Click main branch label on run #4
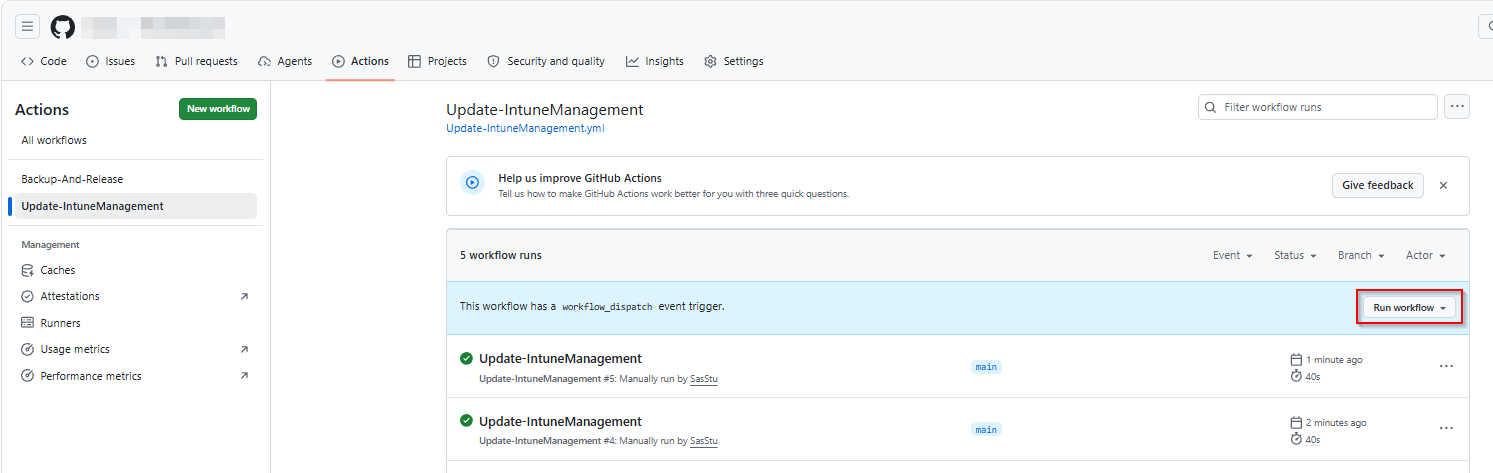The width and height of the screenshot is (1493, 473). 986,429
